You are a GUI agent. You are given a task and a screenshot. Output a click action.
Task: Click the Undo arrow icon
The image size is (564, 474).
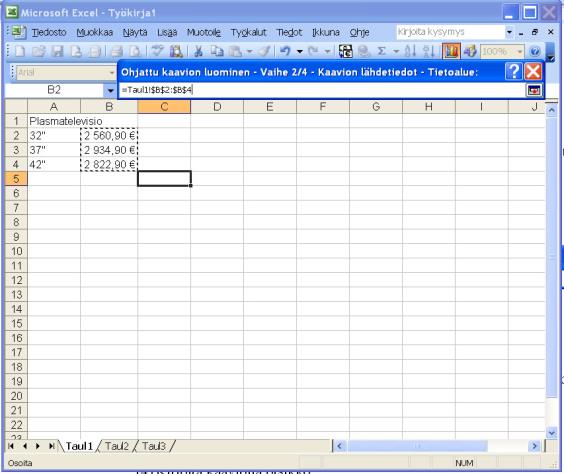(x=285, y=51)
